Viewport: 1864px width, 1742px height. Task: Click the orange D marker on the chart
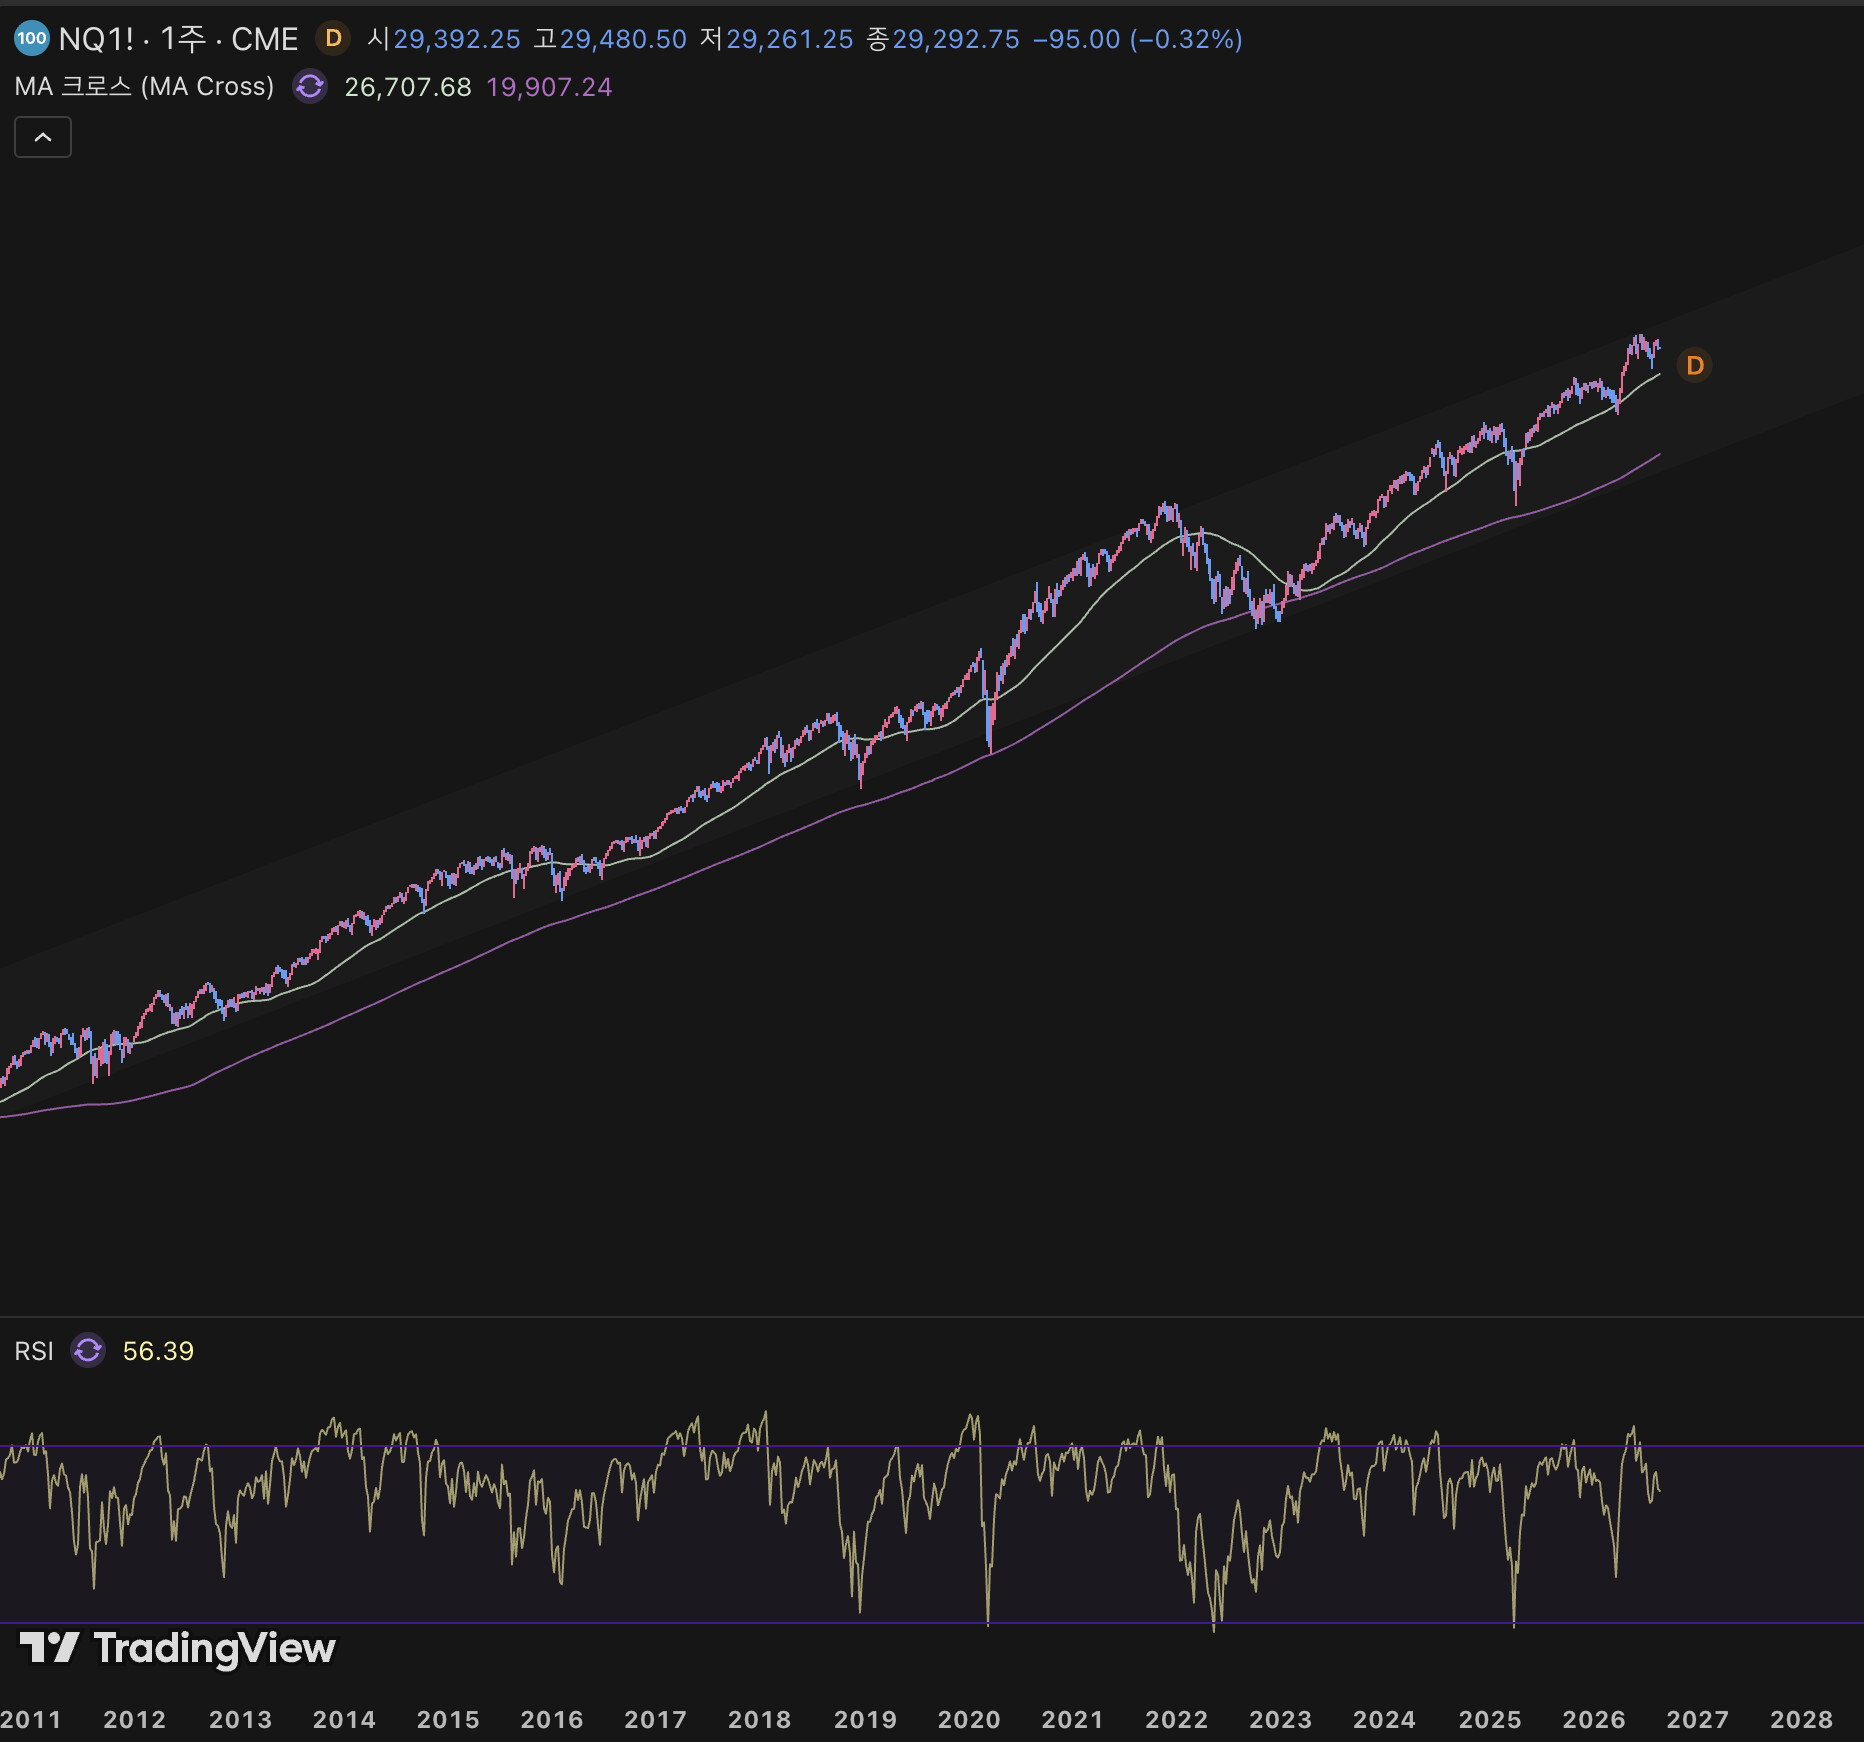(1695, 366)
